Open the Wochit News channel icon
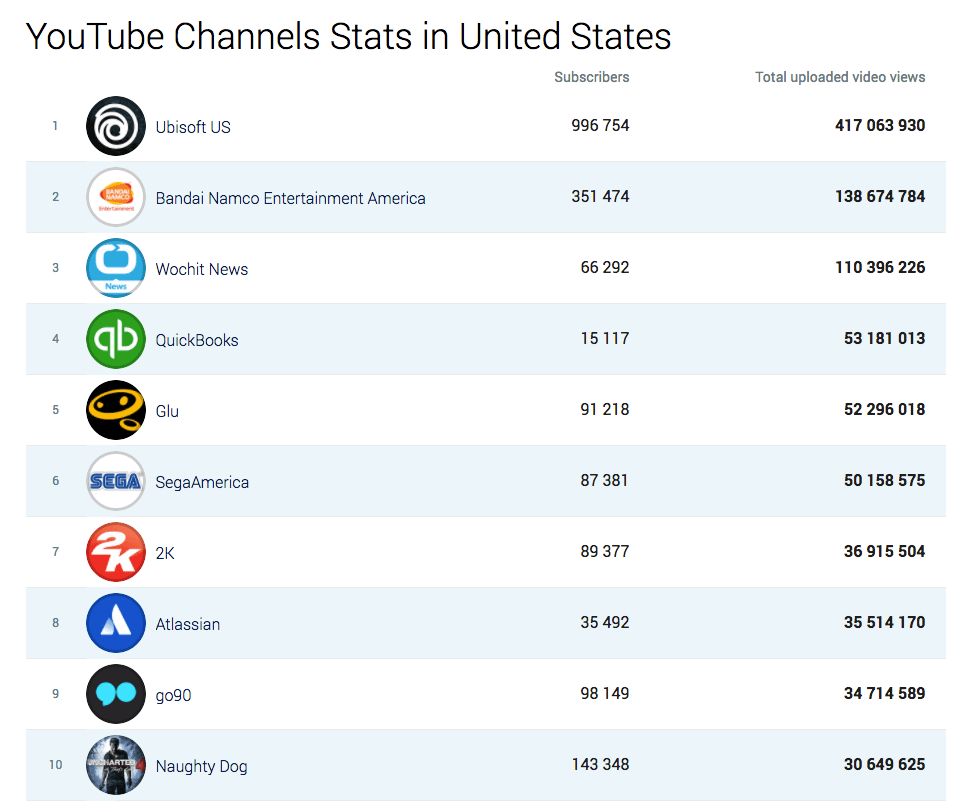975x808 pixels. click(116, 268)
